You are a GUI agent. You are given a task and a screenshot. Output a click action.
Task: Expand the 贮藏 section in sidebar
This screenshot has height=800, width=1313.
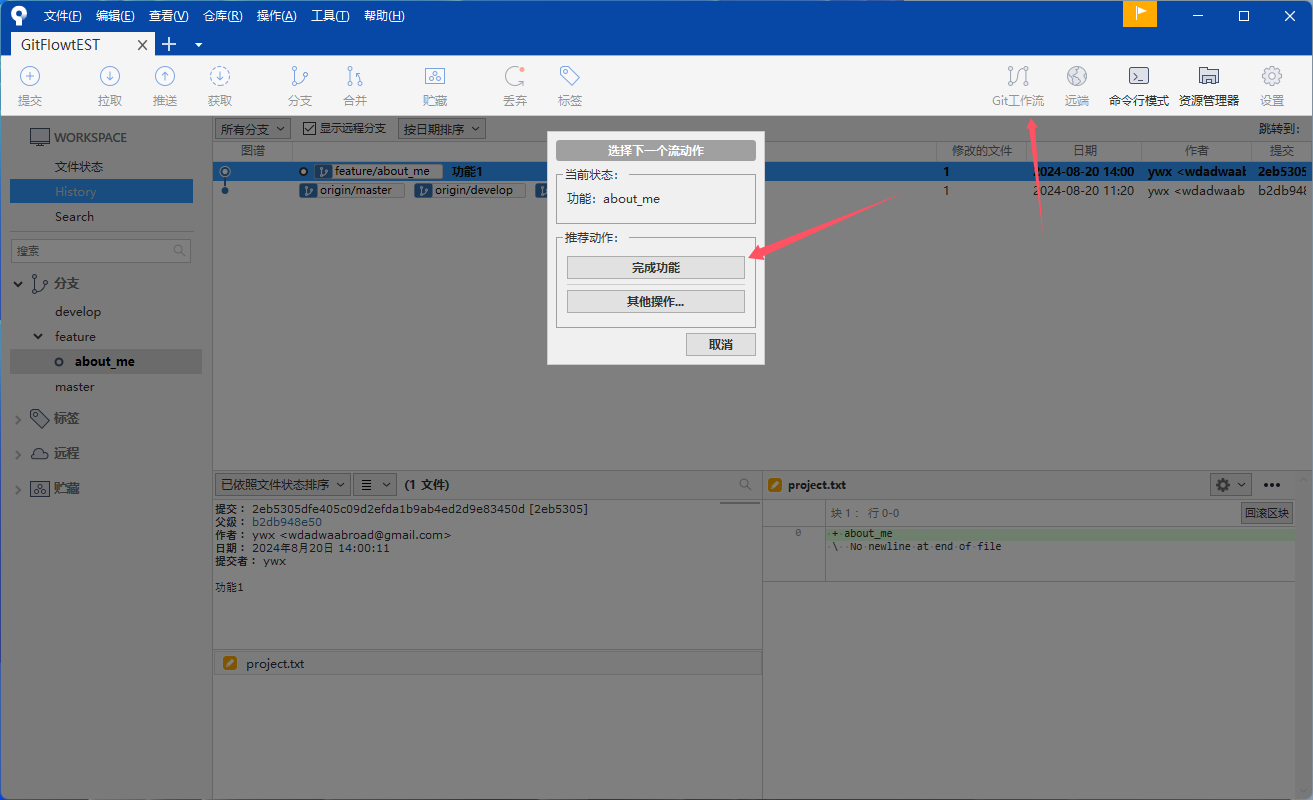point(18,489)
